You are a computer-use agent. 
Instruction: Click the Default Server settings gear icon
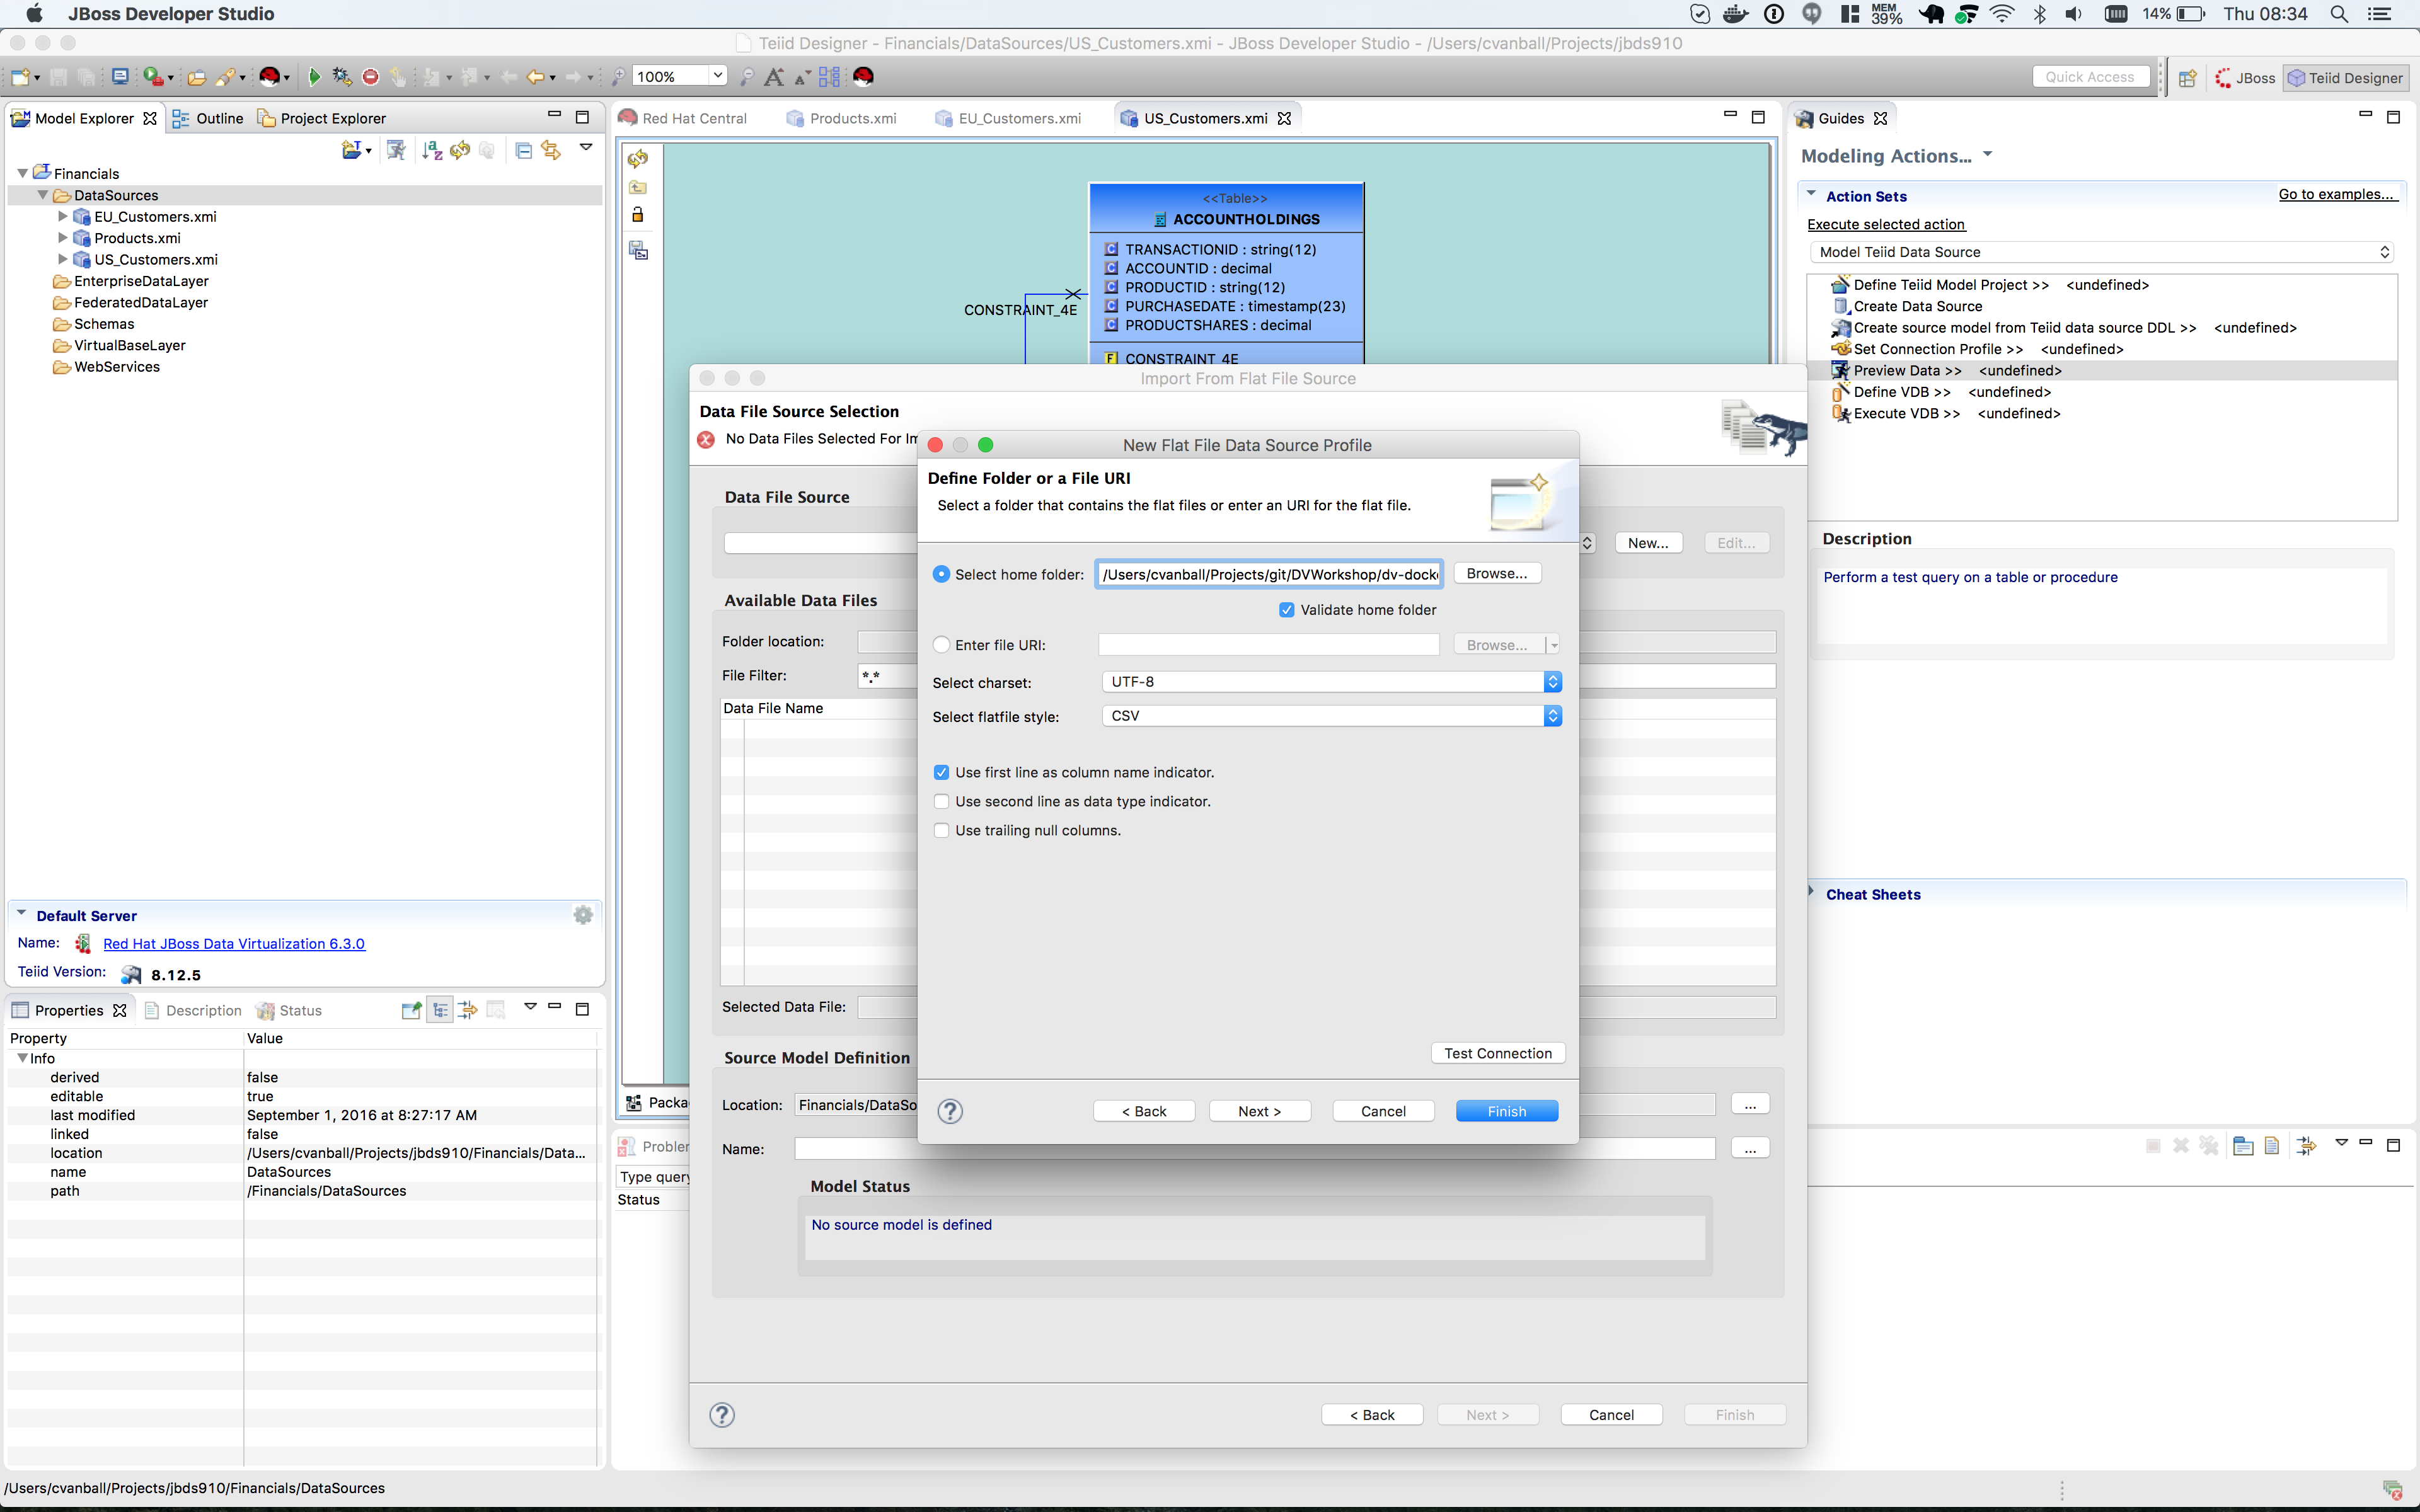[583, 915]
